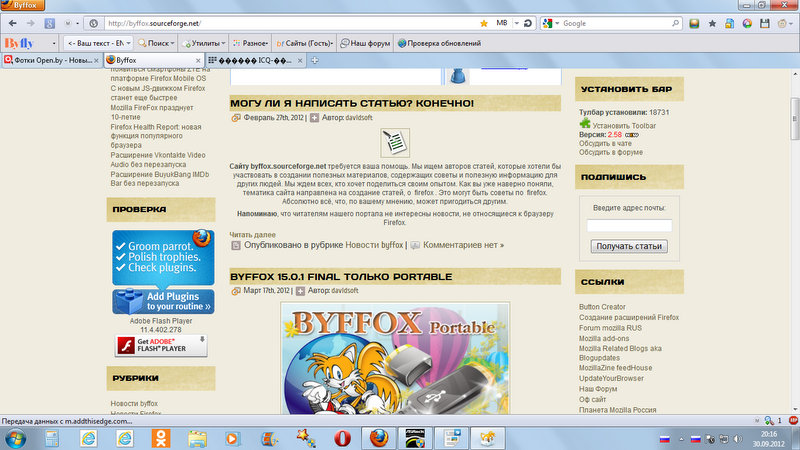Close the ICQ tab
This screenshot has width=800, height=450.
pyautogui.click(x=300, y=60)
